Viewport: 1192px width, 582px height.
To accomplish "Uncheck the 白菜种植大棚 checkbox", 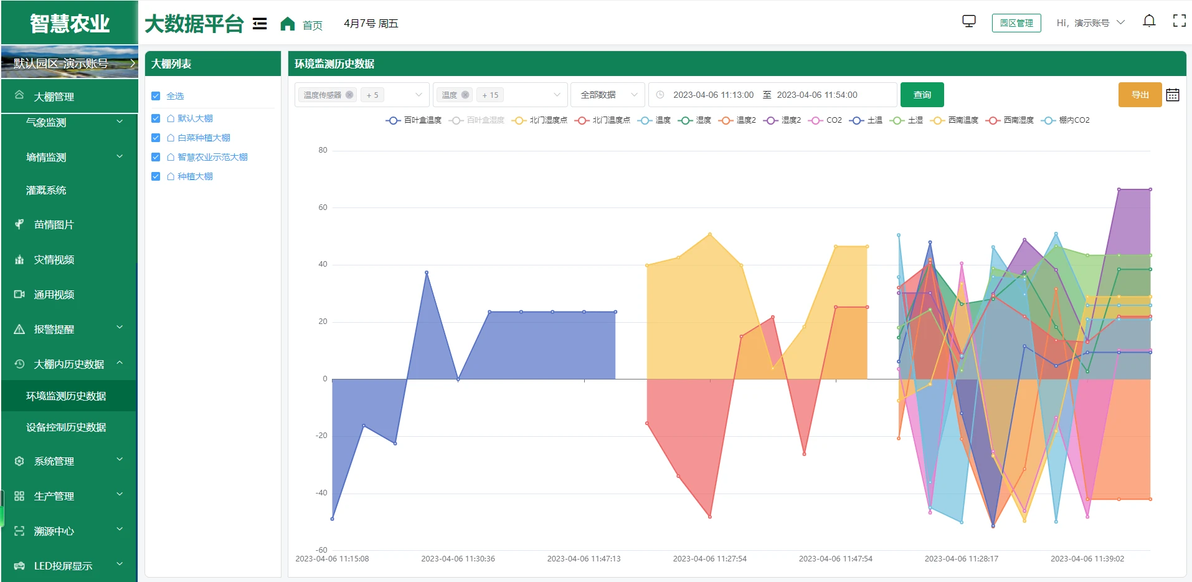I will coord(156,138).
